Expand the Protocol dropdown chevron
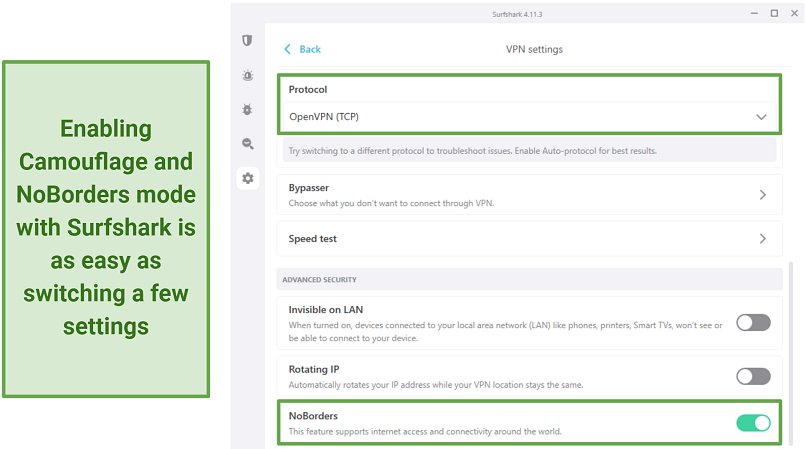Image resolution: width=806 pixels, height=449 pixels. click(761, 117)
